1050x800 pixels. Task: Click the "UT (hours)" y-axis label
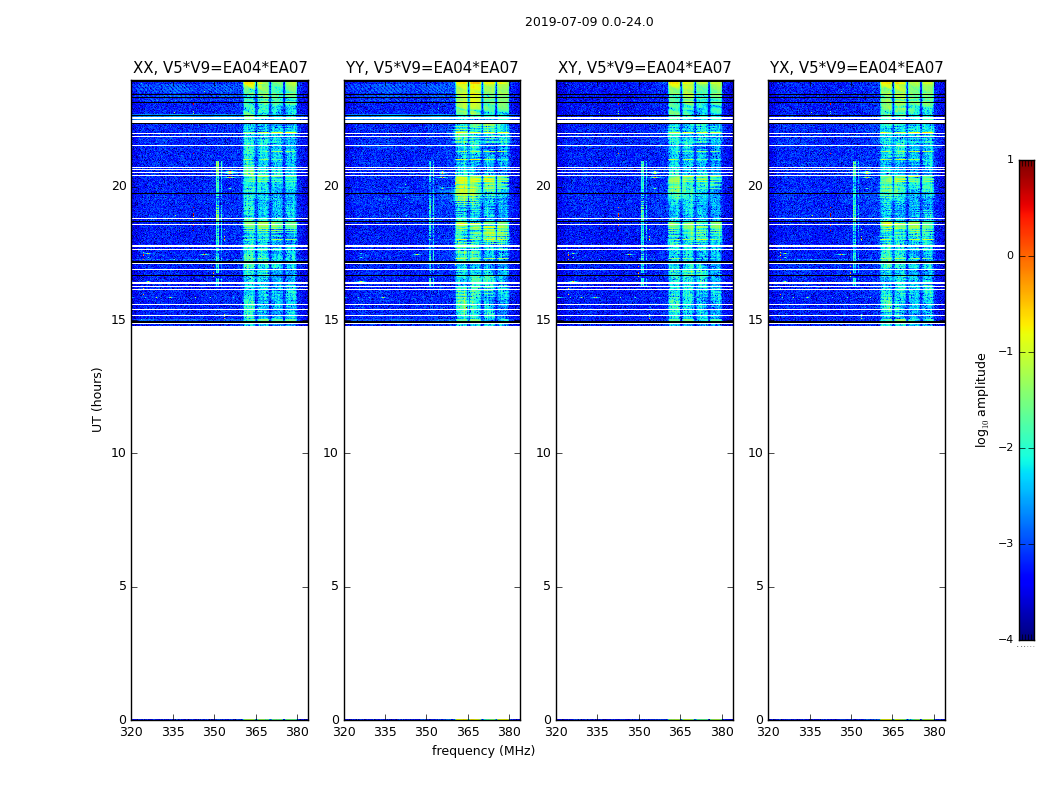[98, 399]
